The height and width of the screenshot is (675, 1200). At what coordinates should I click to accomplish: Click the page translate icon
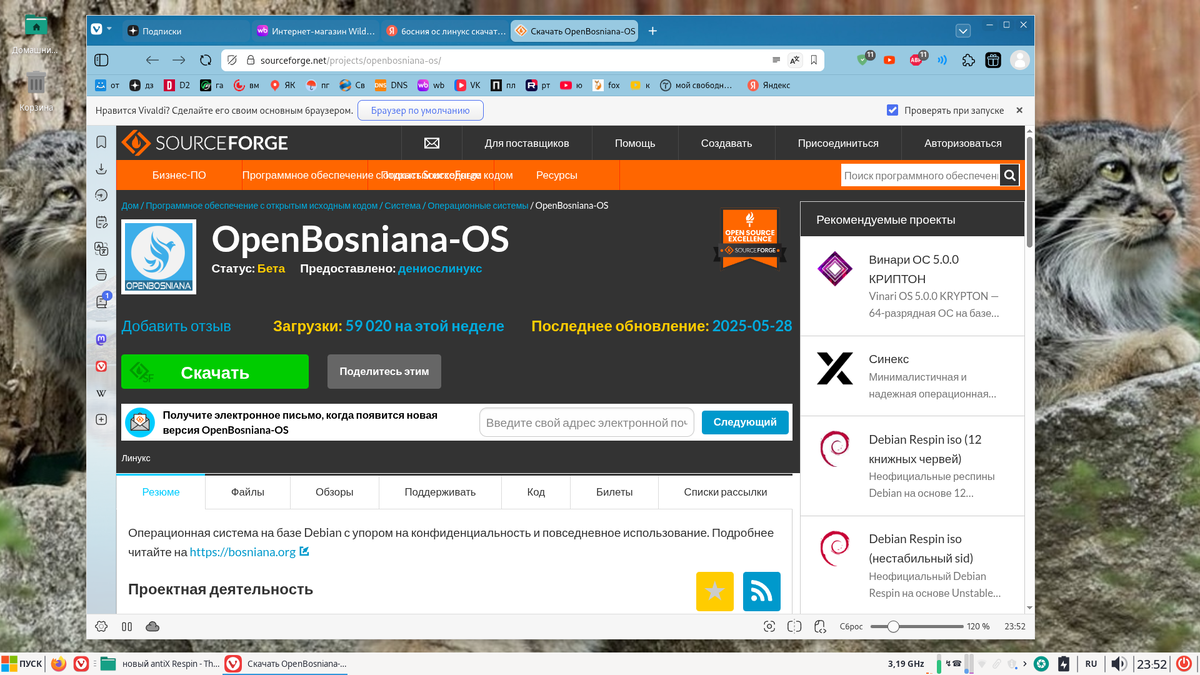tap(795, 60)
